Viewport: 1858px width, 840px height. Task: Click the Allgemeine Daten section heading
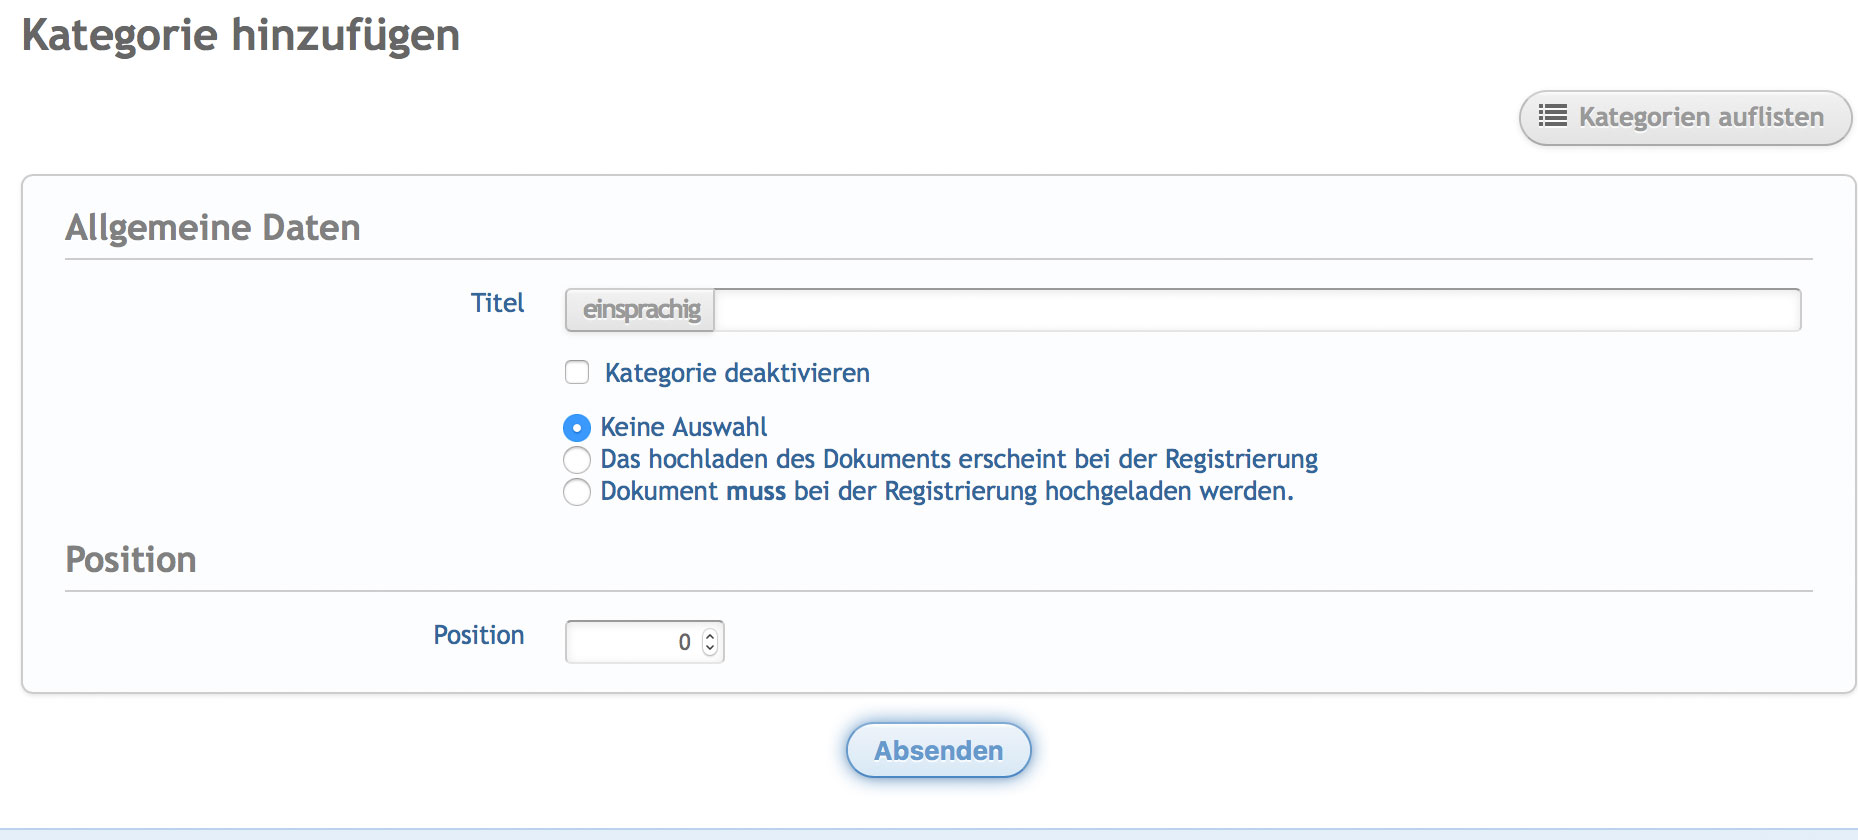pos(213,228)
